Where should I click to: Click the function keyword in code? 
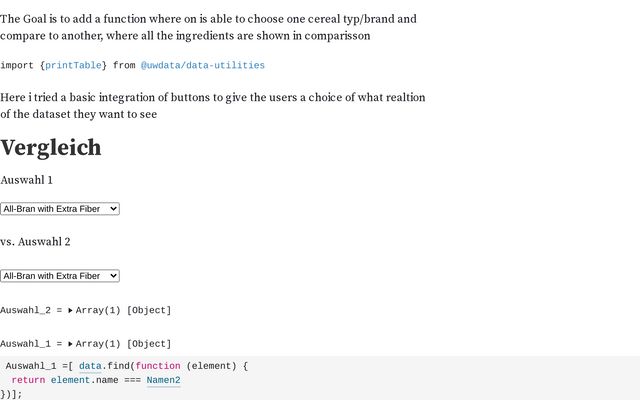coord(158,366)
